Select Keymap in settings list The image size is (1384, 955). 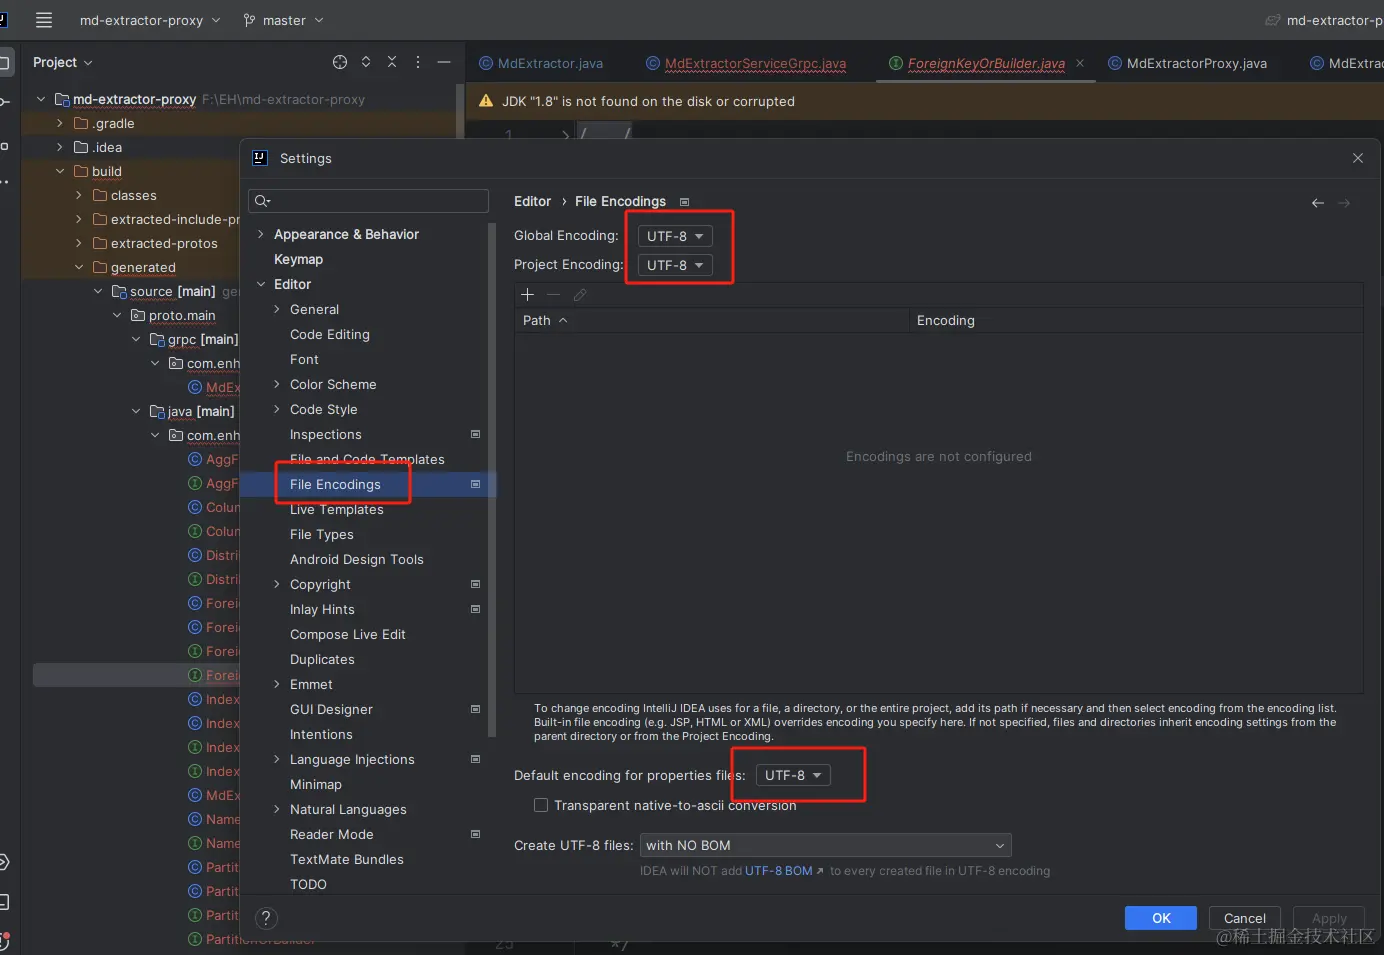click(x=298, y=259)
